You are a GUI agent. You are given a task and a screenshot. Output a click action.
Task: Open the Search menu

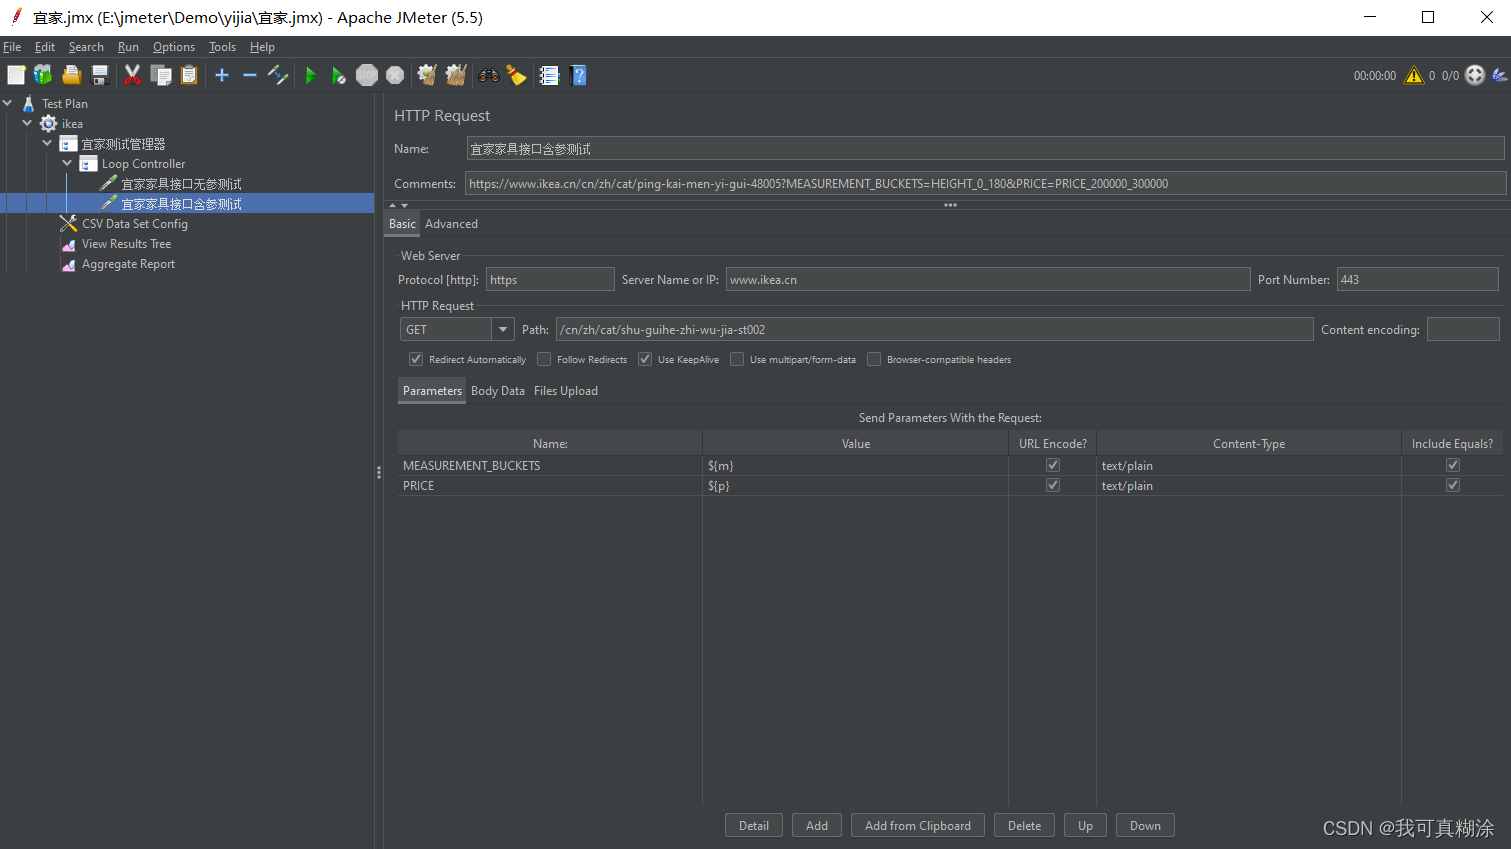point(86,47)
